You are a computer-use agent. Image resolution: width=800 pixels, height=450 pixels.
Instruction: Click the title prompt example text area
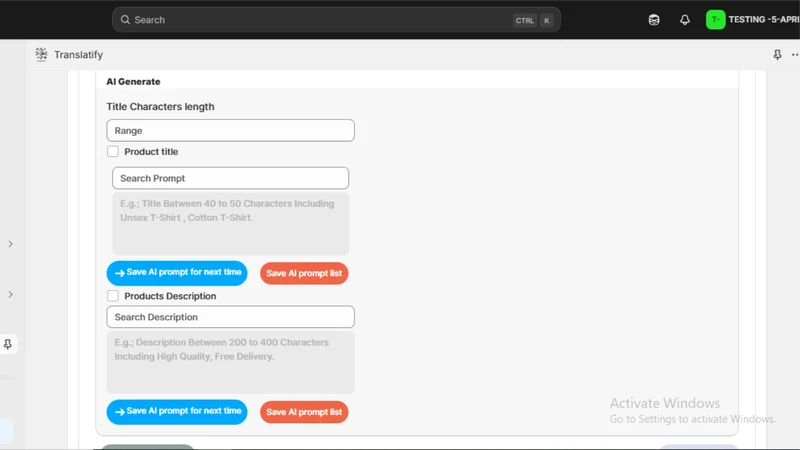(231, 223)
